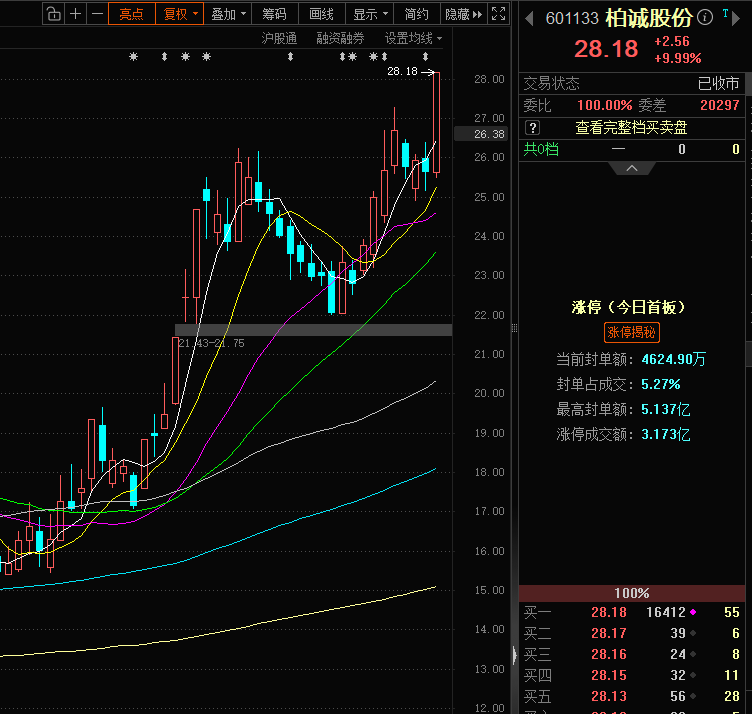Click 买二 price 28.17

click(609, 633)
